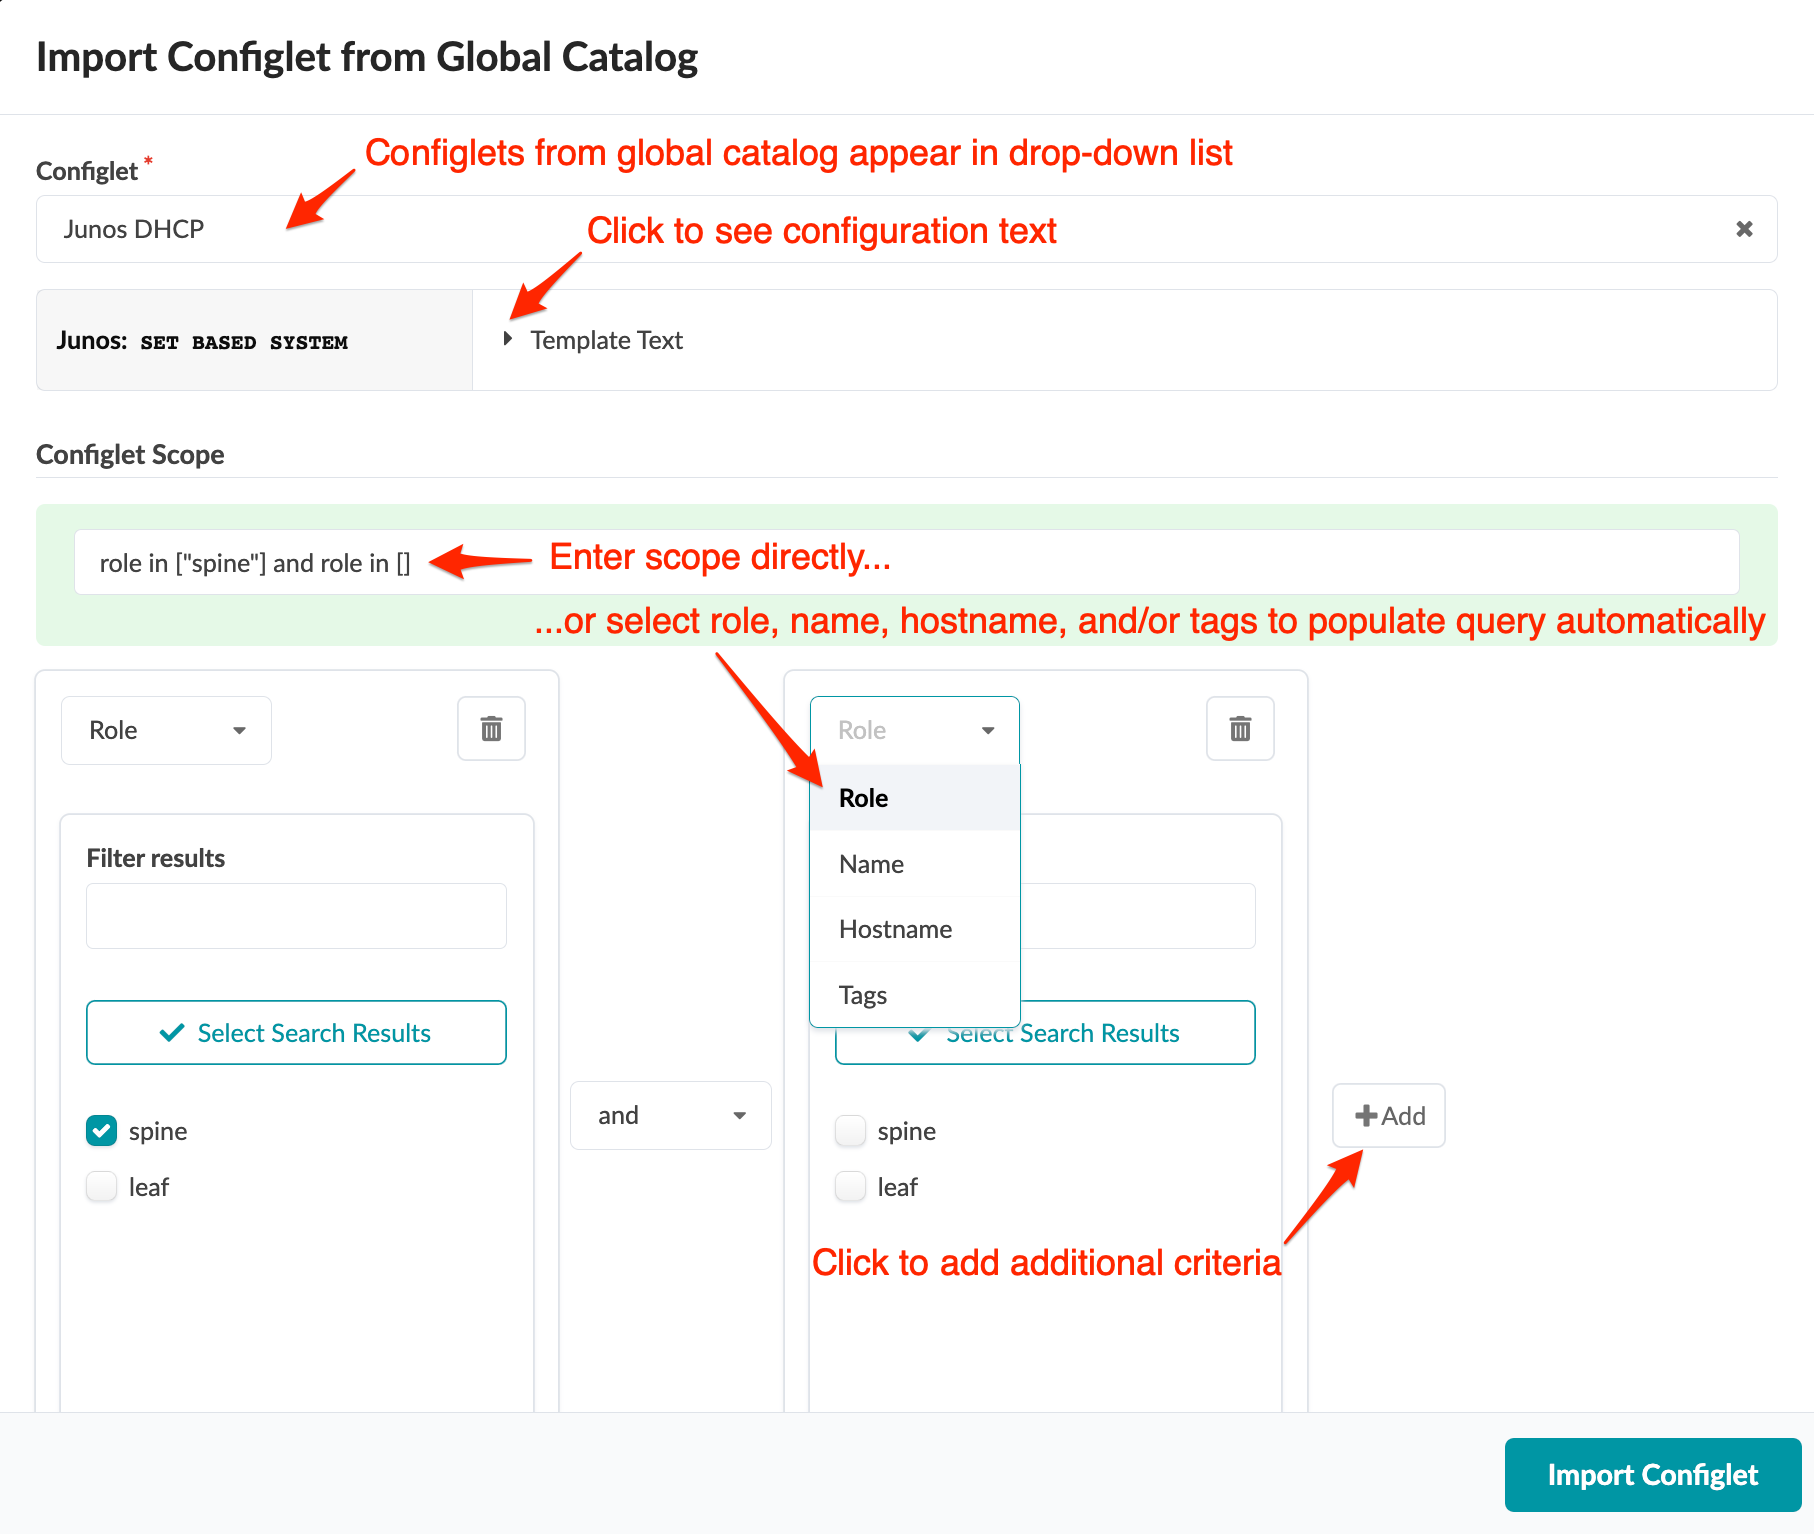
Task: Choose Name from the dropdown list
Action: (872, 864)
